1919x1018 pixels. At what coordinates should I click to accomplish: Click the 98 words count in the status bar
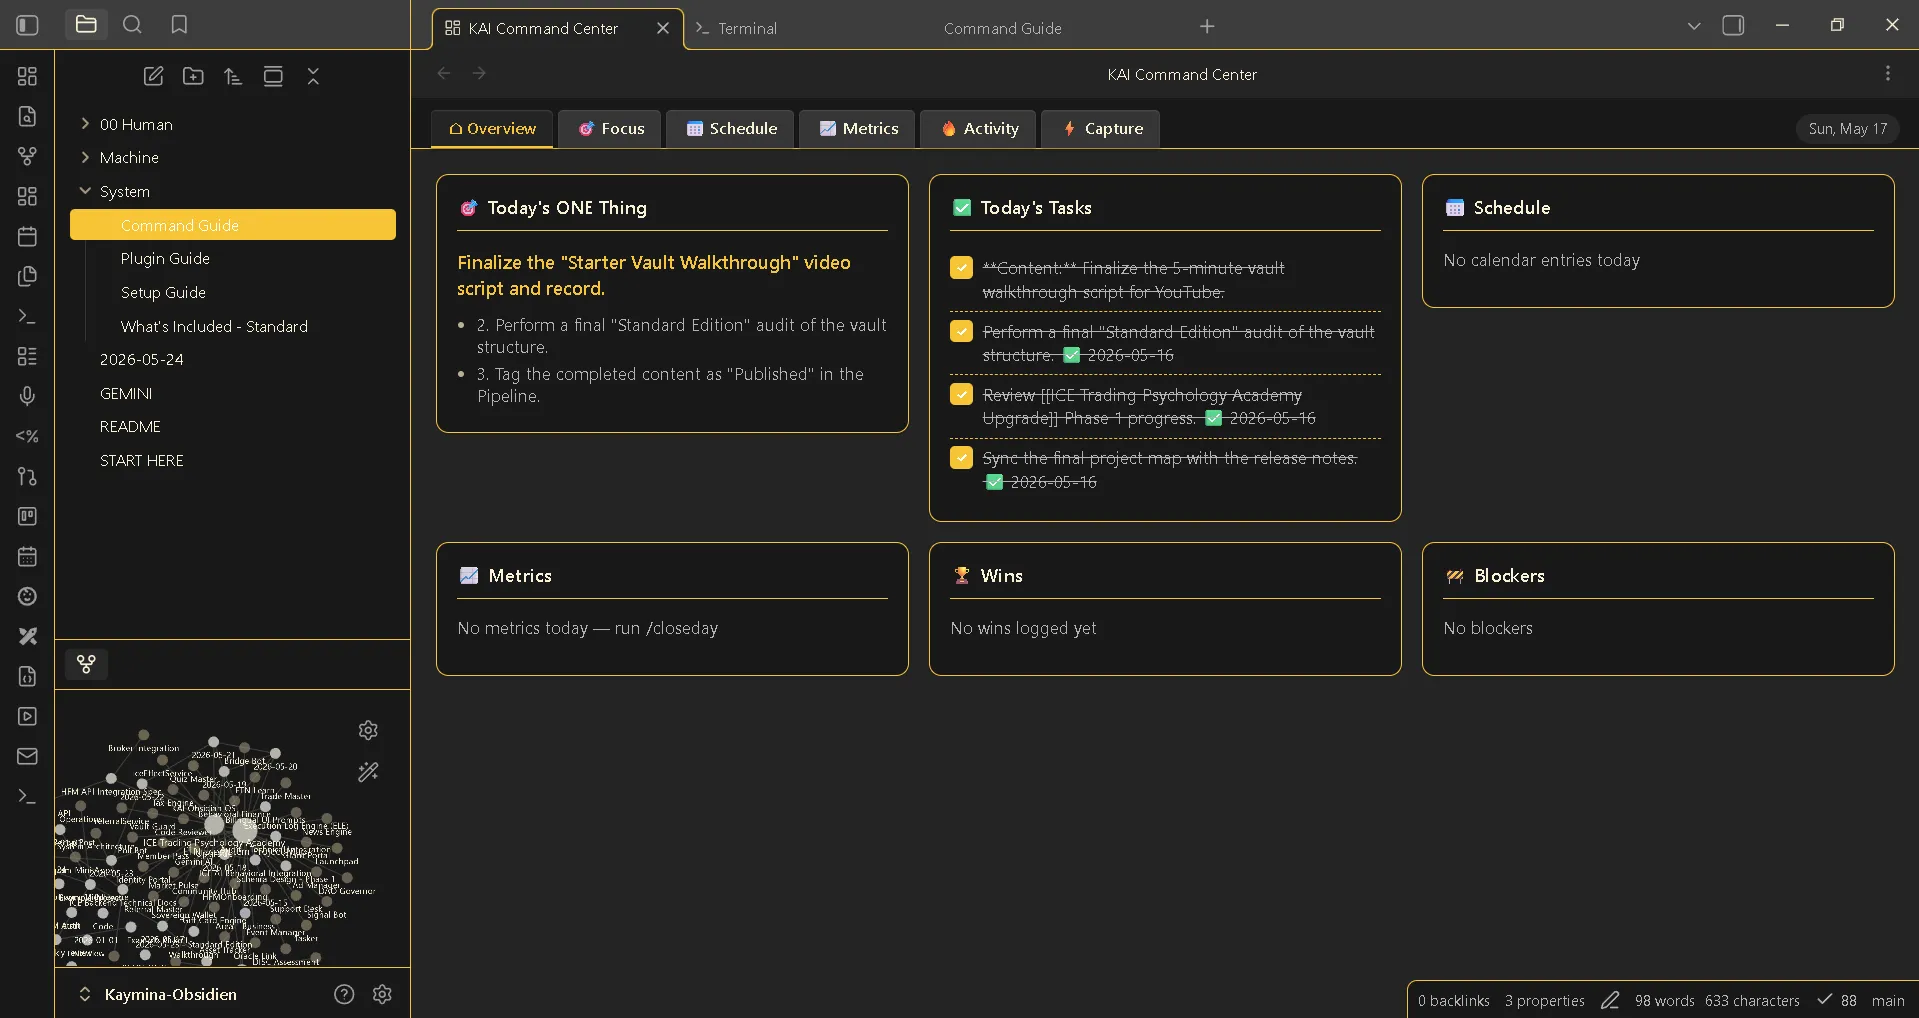[1664, 1001]
